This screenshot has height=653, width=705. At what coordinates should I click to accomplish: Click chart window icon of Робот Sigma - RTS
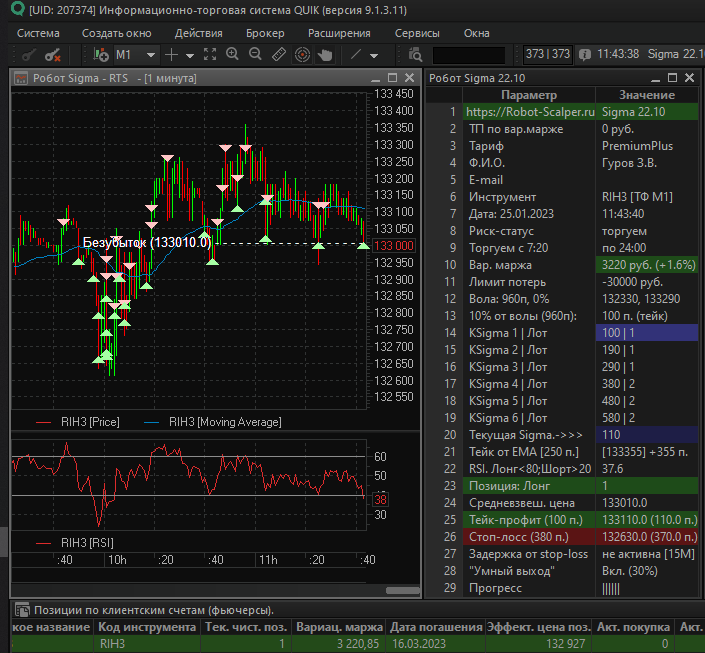pyautogui.click(x=21, y=78)
